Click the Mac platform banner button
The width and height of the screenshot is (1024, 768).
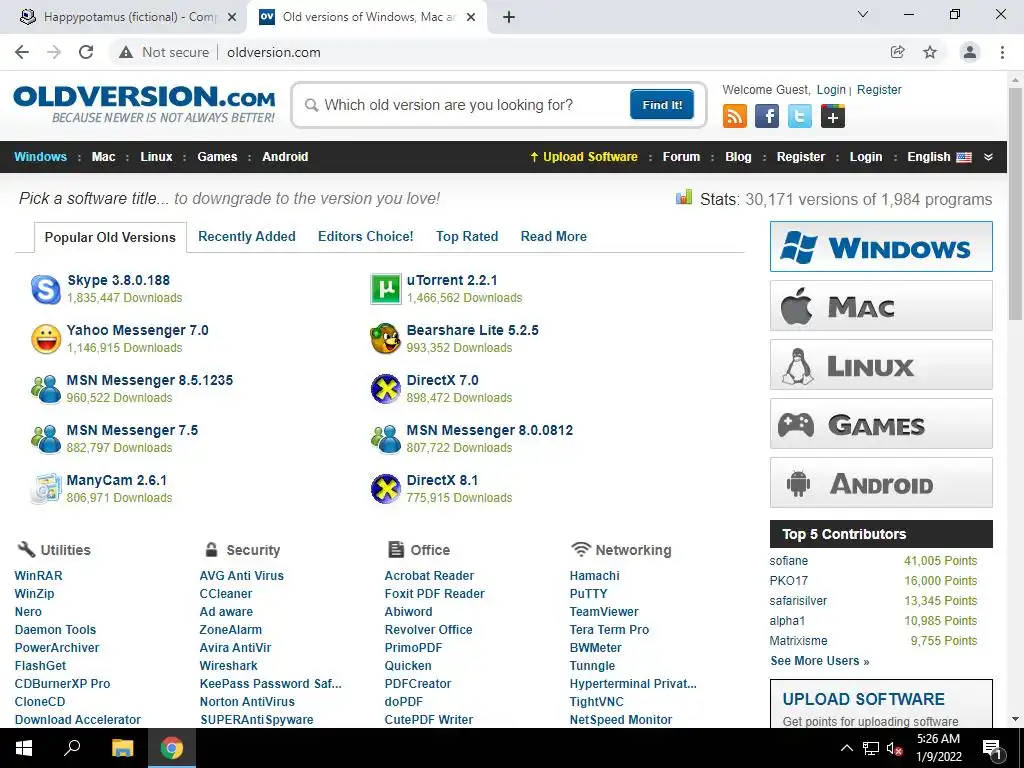click(x=881, y=306)
